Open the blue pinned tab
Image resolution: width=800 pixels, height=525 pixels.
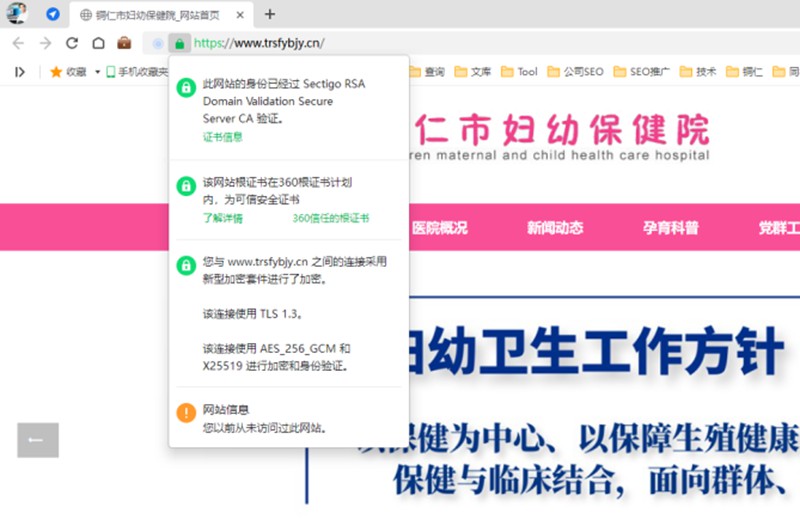pos(53,14)
